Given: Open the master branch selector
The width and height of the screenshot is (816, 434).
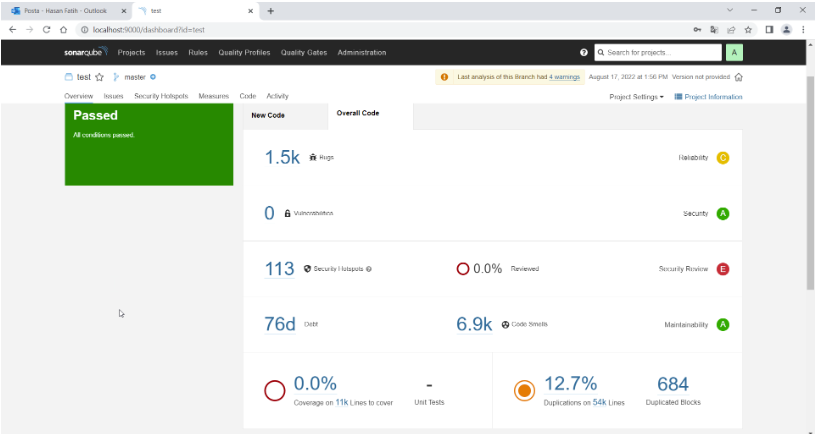Looking at the screenshot, I should [x=134, y=77].
